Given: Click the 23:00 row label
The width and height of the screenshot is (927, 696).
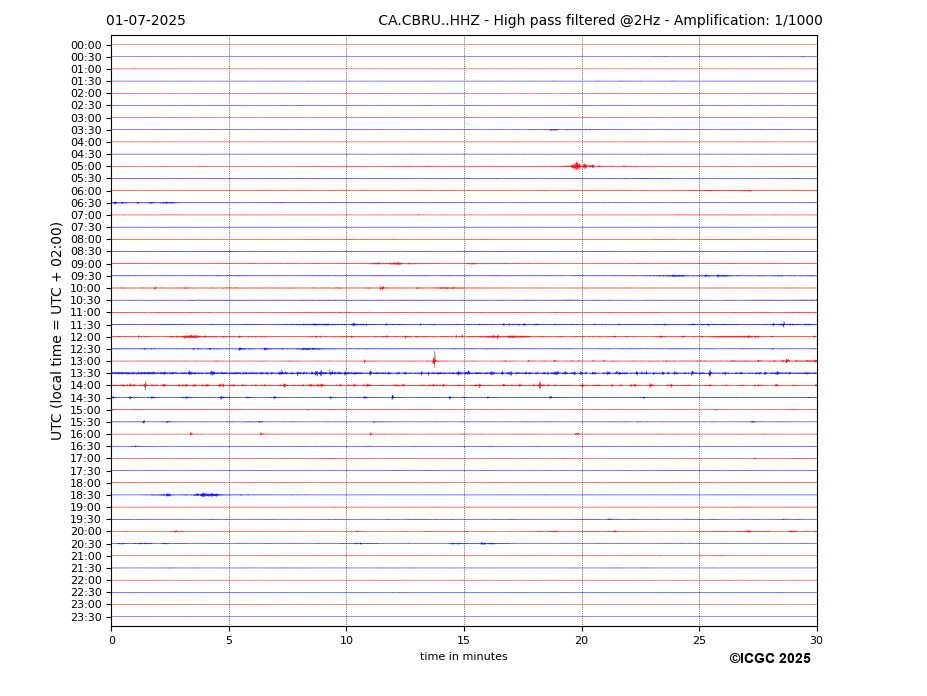Looking at the screenshot, I should [x=86, y=605].
